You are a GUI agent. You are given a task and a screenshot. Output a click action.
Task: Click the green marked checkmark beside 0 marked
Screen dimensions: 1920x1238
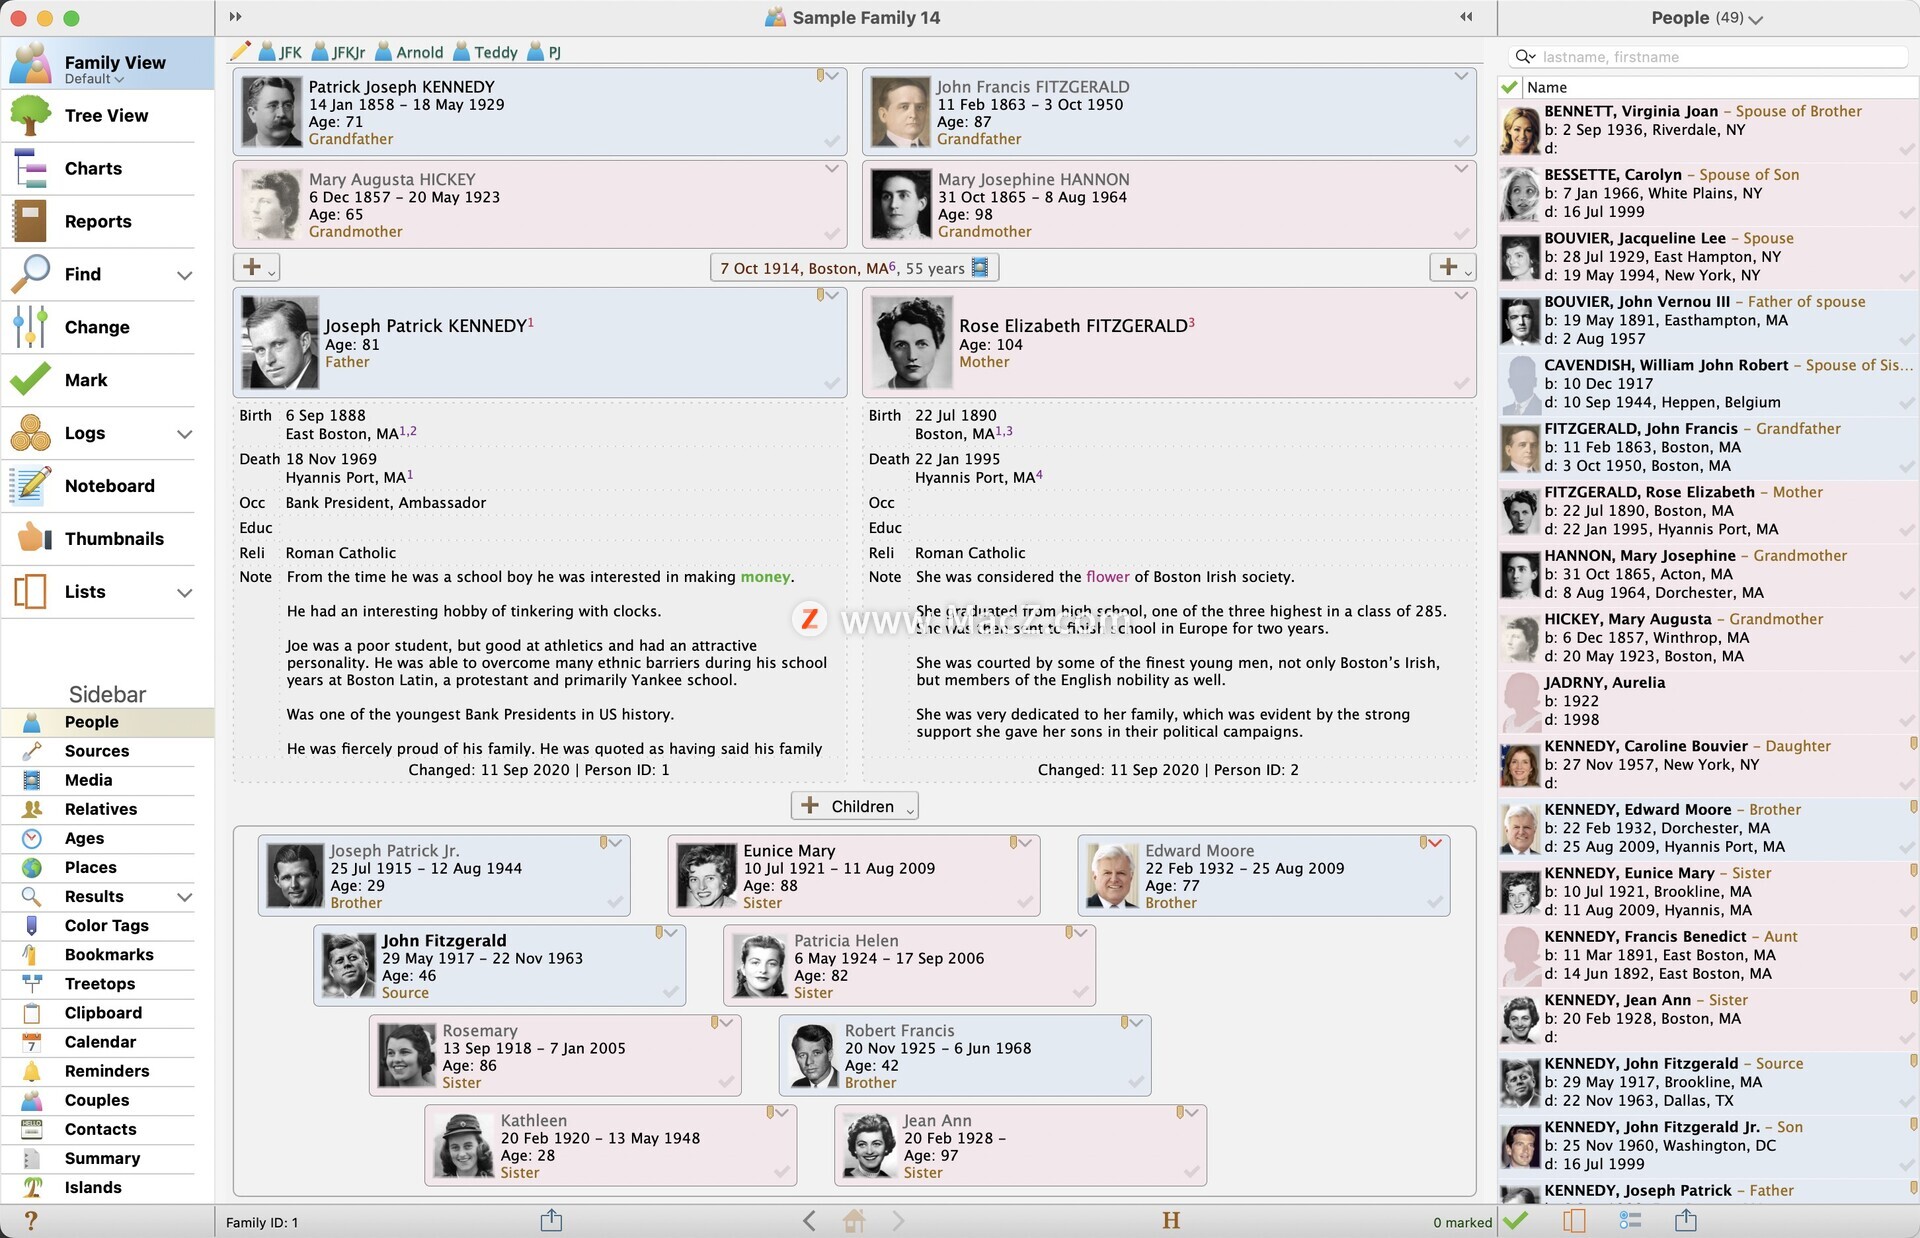tap(1515, 1220)
